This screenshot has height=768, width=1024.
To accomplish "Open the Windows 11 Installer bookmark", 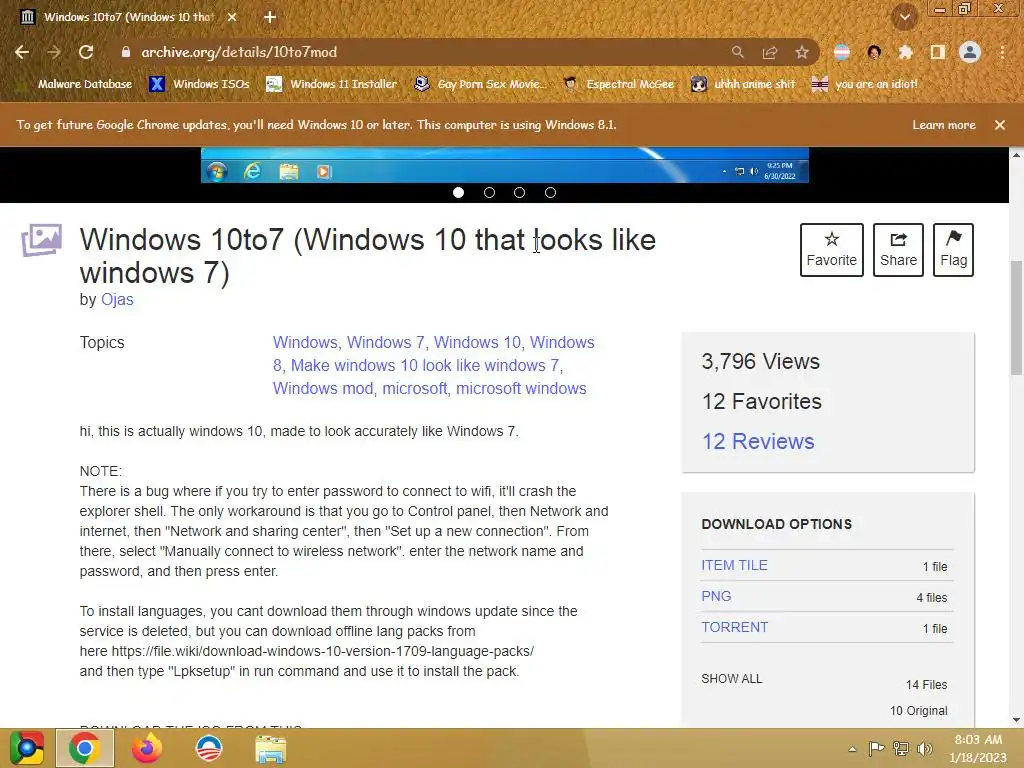I will pos(332,84).
